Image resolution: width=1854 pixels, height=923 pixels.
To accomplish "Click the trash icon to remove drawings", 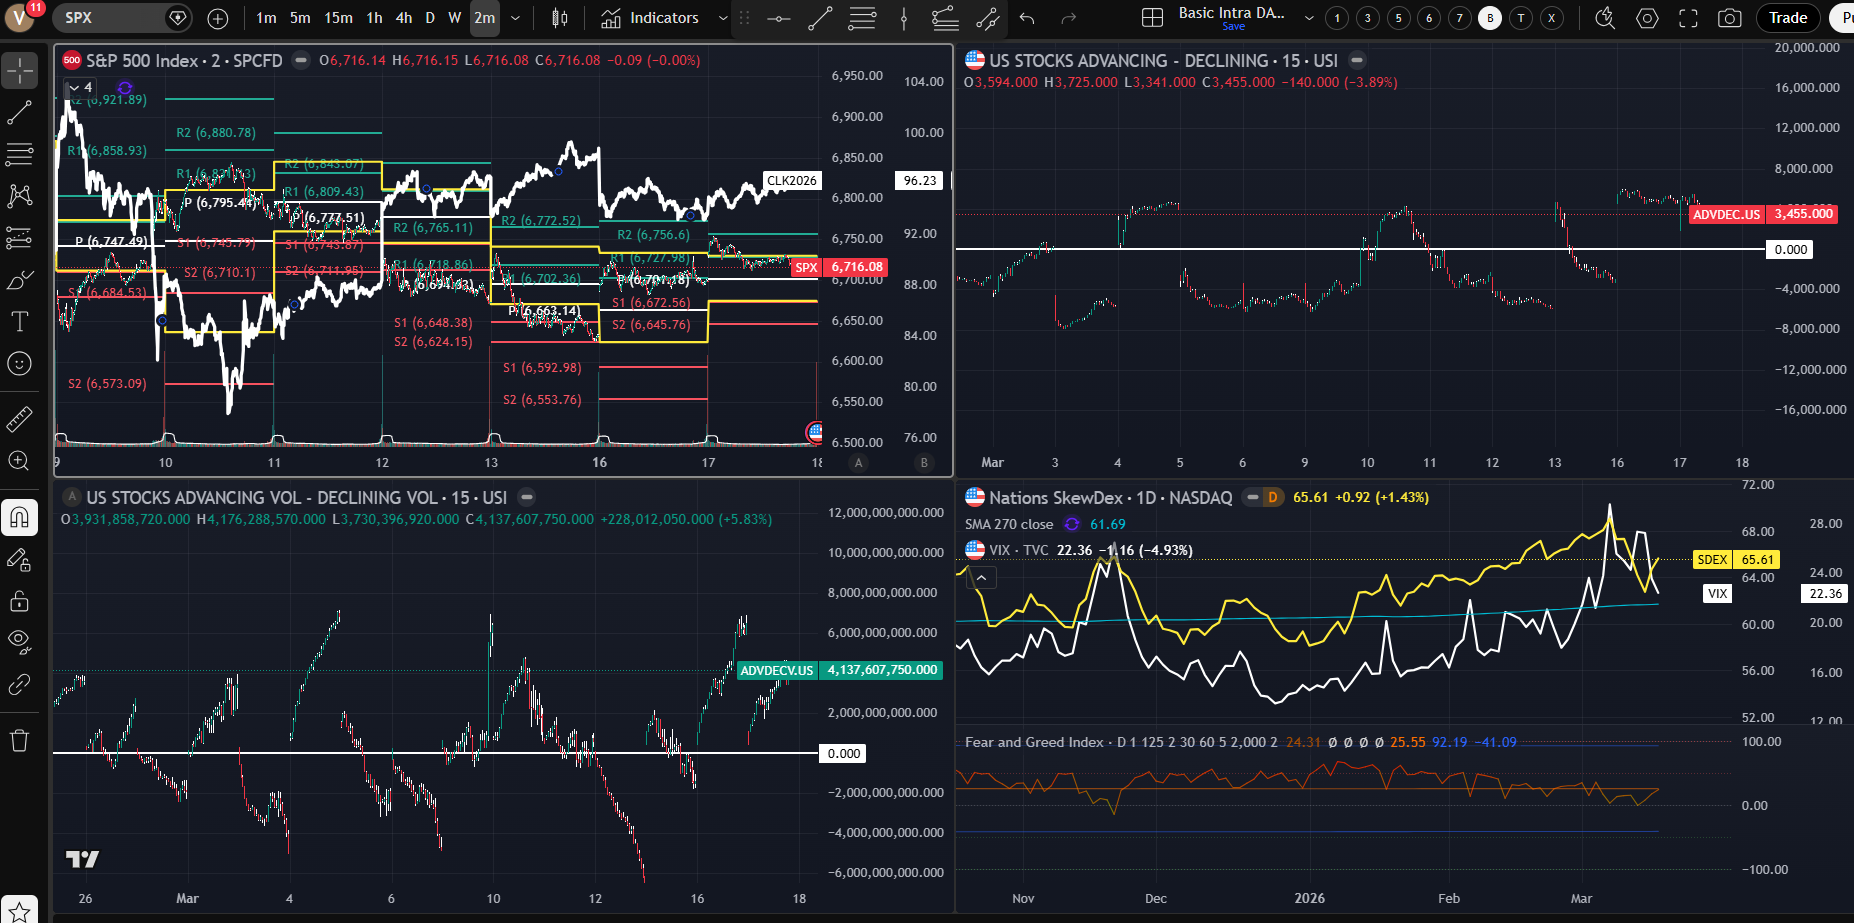I will (x=19, y=740).
